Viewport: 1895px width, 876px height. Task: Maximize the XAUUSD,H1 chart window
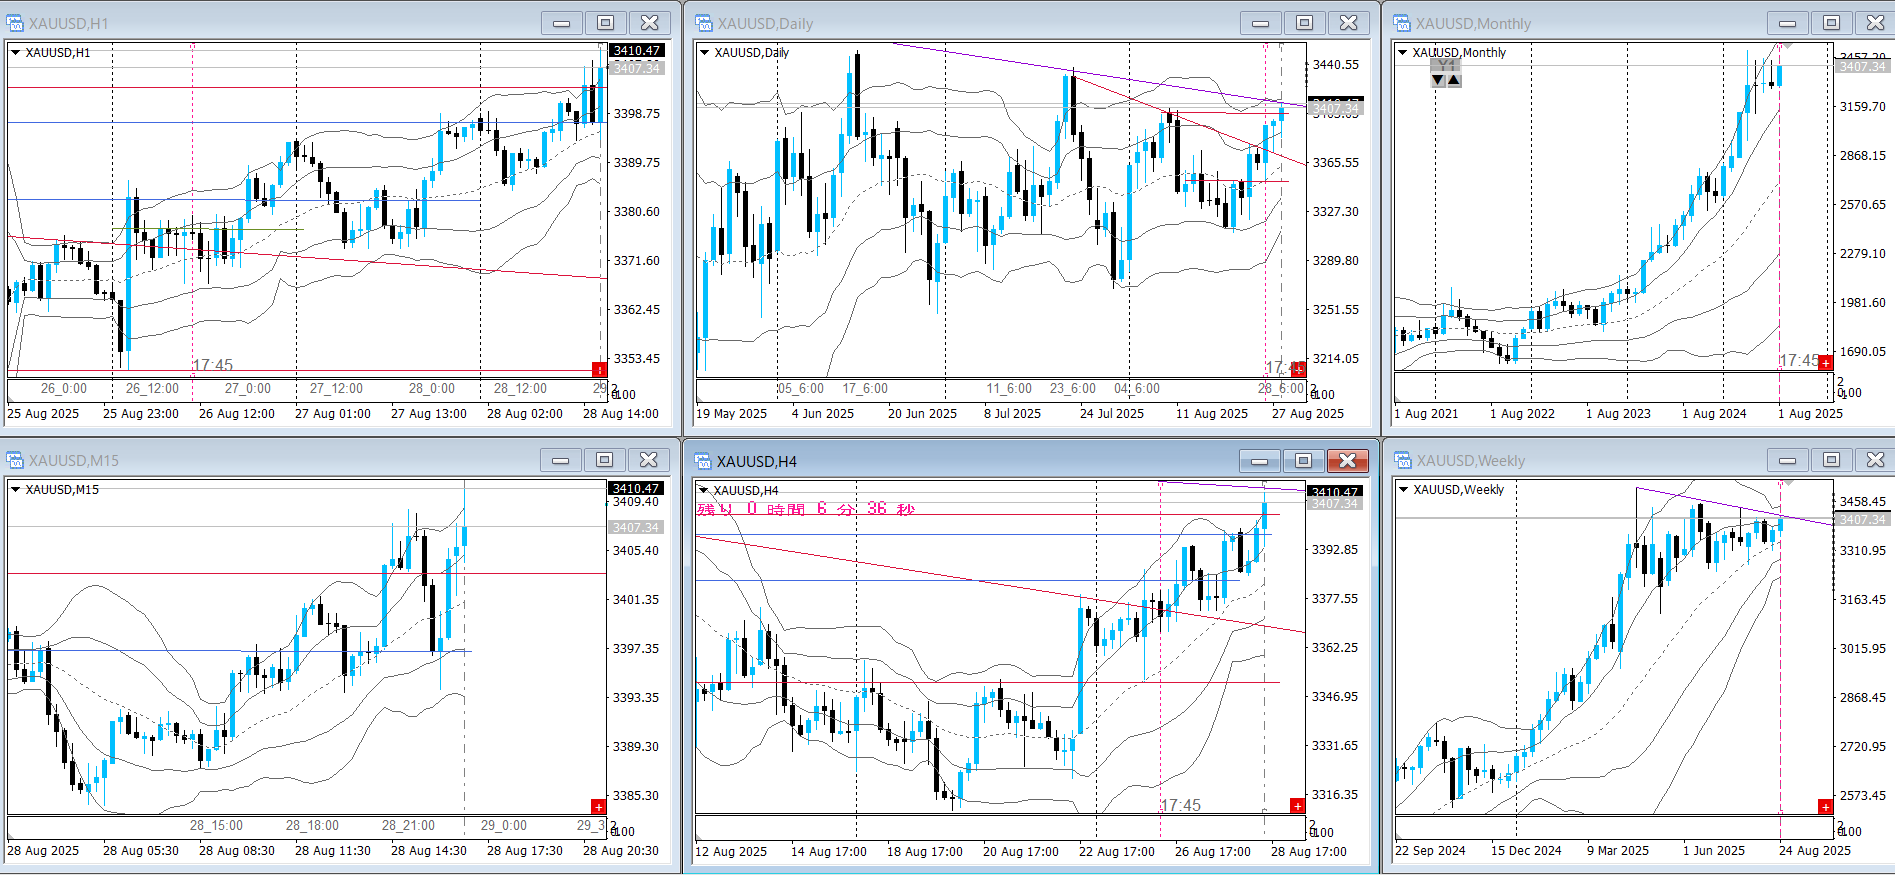point(606,23)
